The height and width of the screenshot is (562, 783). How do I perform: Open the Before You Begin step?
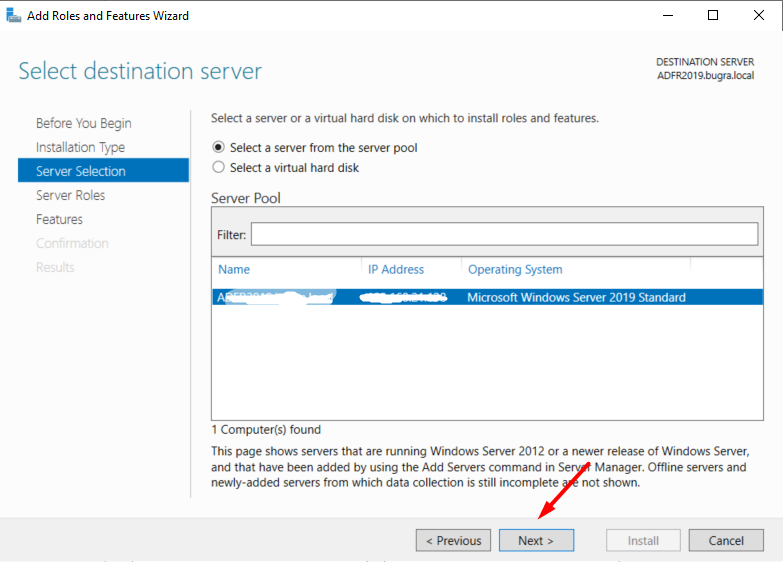(x=83, y=123)
